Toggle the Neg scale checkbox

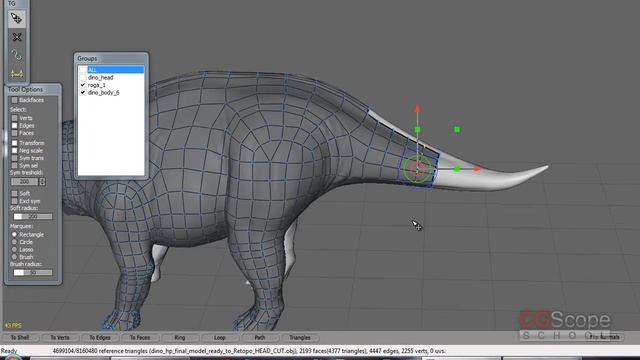pos(15,151)
